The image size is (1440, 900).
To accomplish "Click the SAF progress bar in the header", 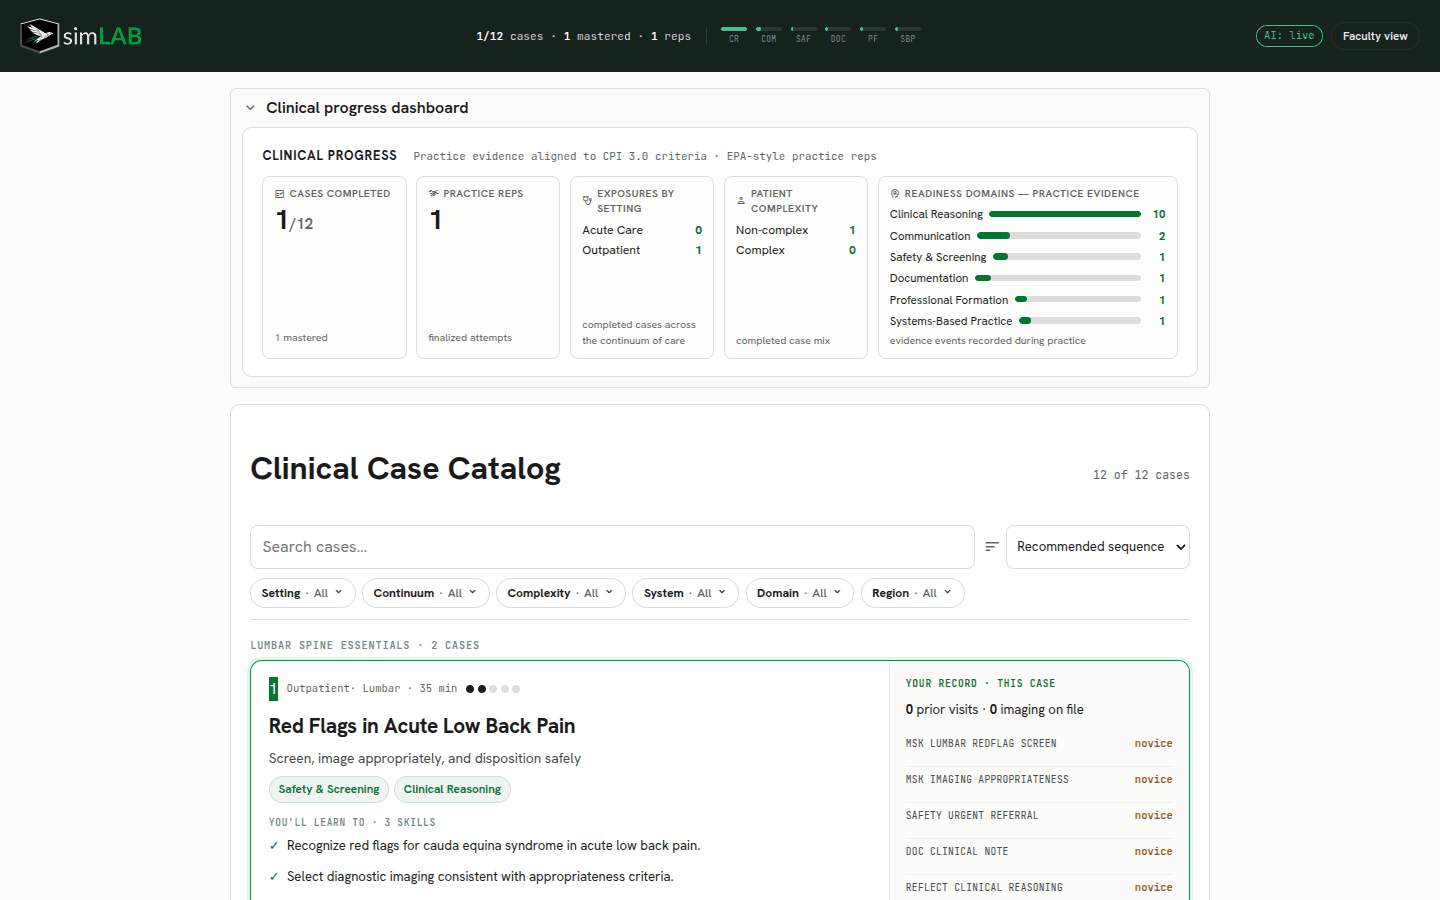I will pos(804,30).
